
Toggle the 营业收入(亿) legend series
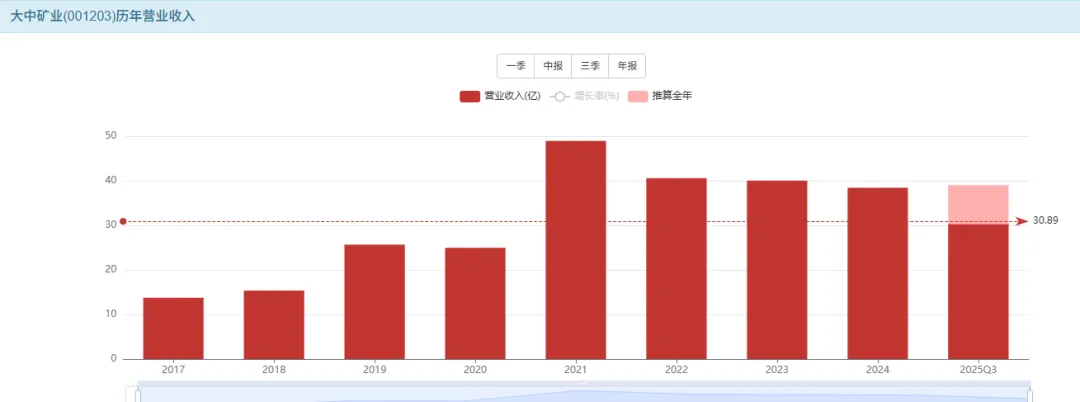pos(500,96)
